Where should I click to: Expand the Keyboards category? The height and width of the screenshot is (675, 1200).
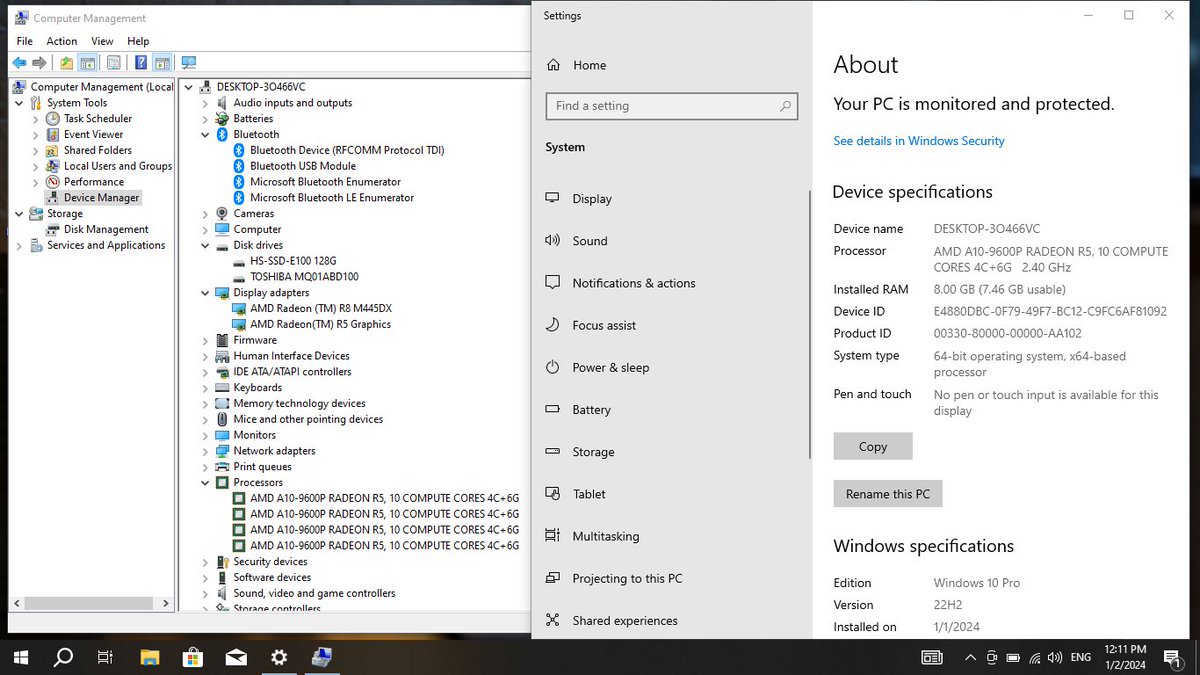(x=205, y=388)
